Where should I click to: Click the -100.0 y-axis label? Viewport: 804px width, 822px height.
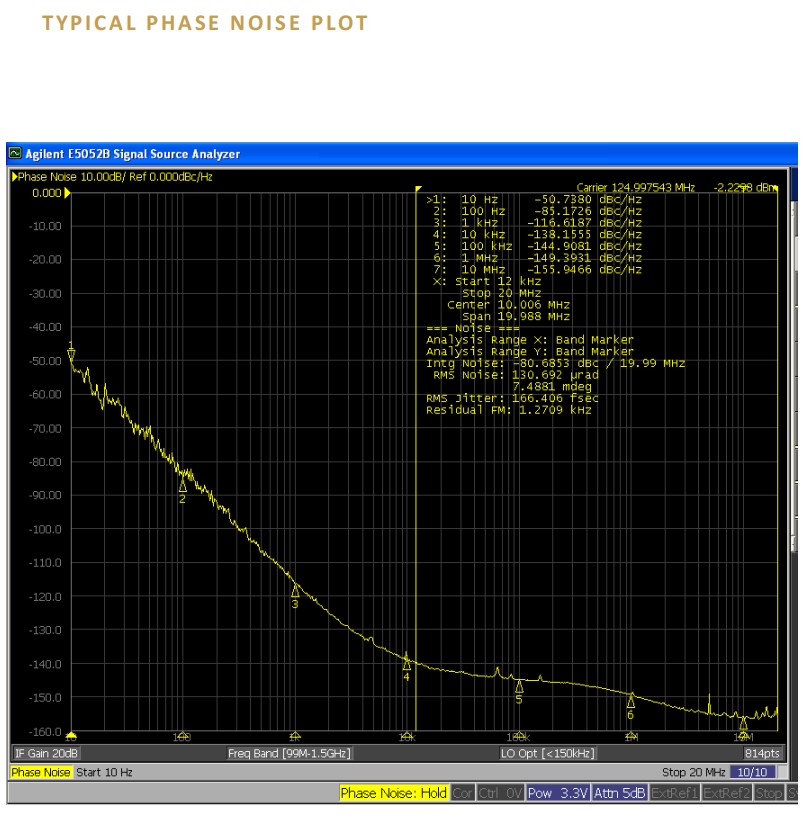[x=45, y=529]
